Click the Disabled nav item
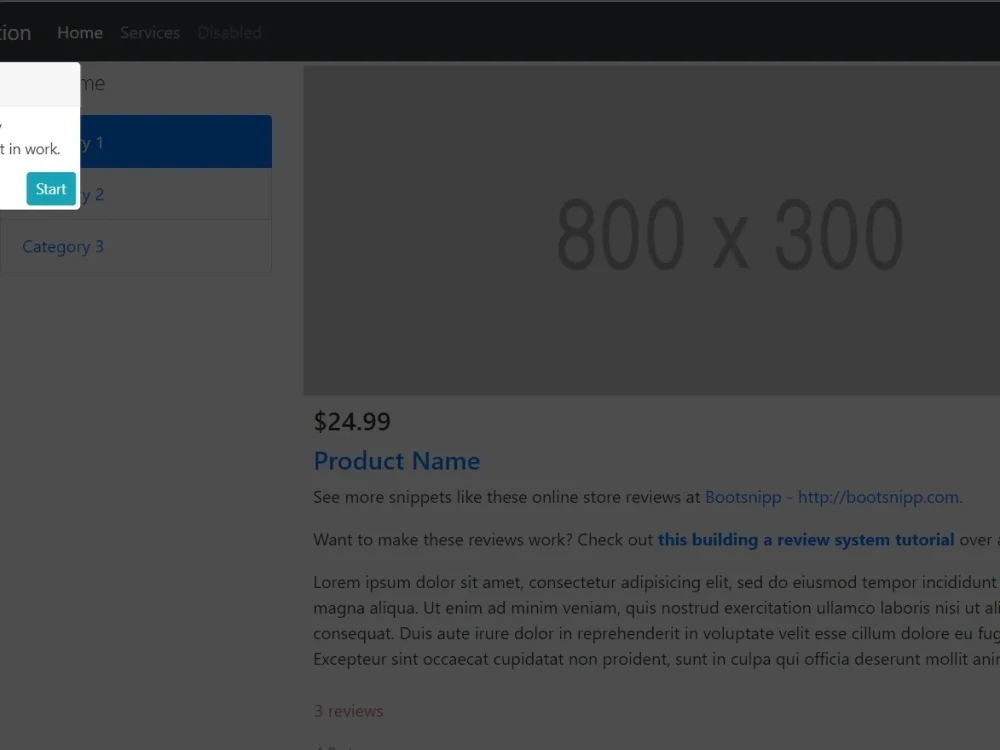The height and width of the screenshot is (750, 1000). pos(230,33)
